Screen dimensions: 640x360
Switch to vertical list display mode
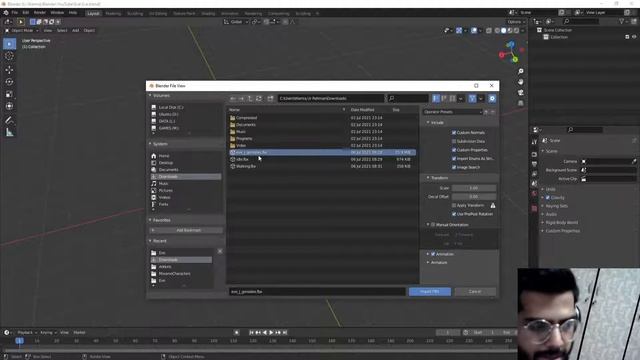click(x=436, y=98)
